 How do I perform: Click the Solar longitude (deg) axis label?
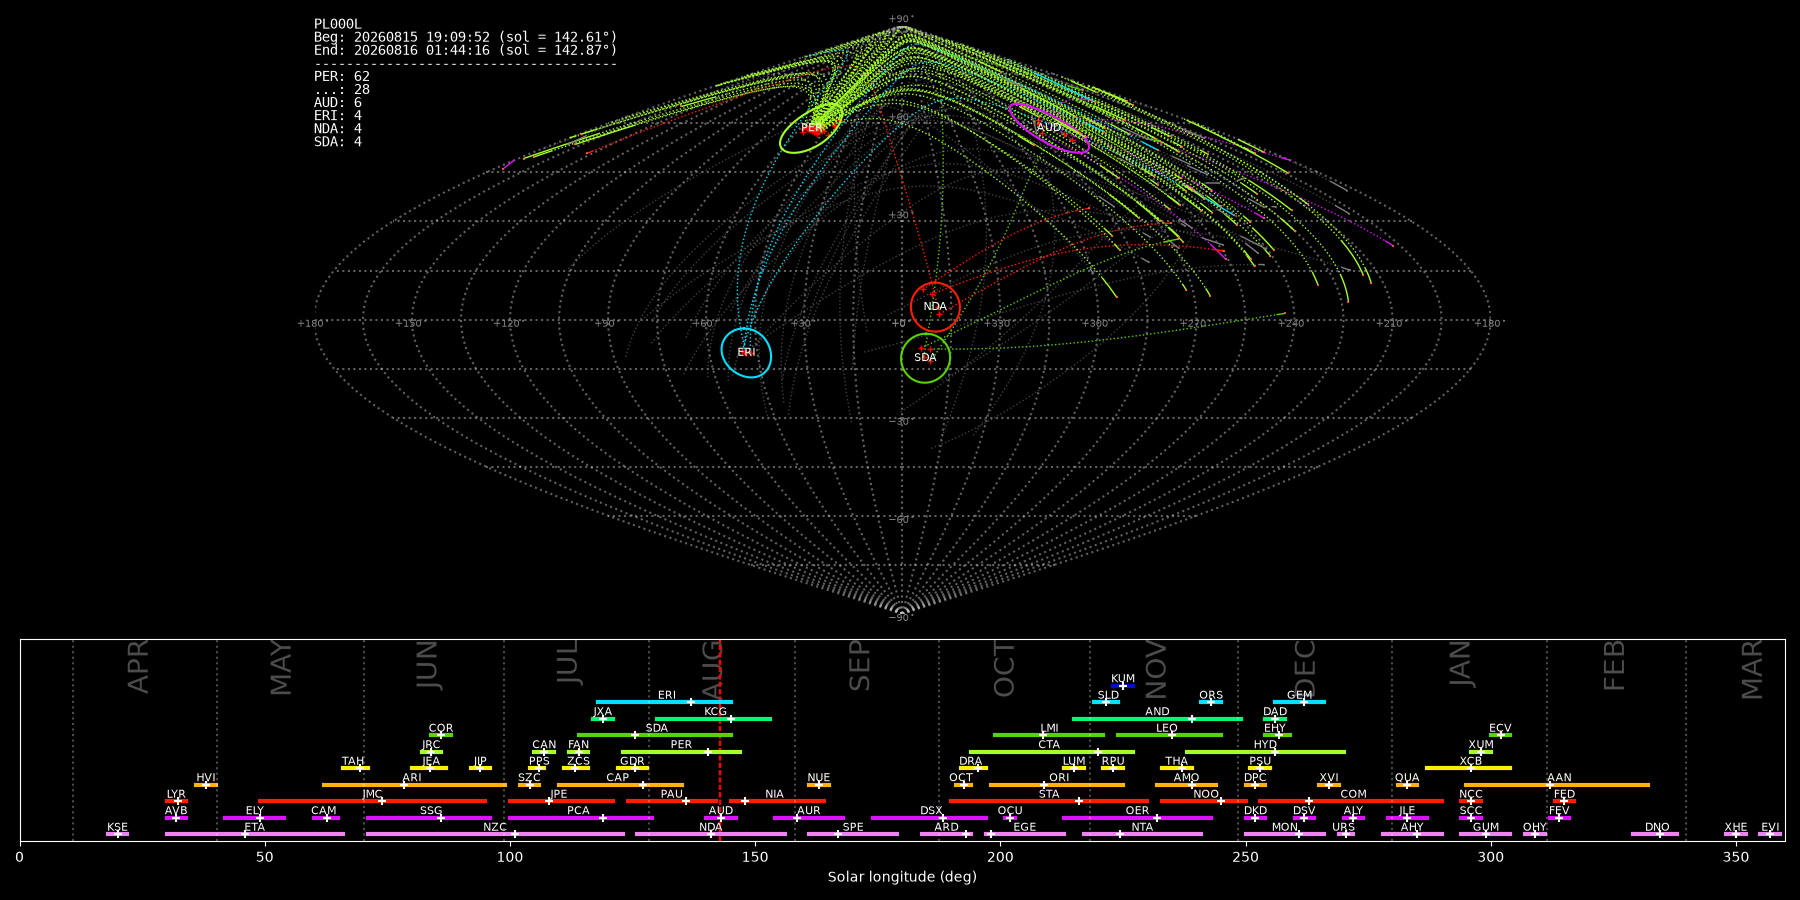[x=902, y=877]
